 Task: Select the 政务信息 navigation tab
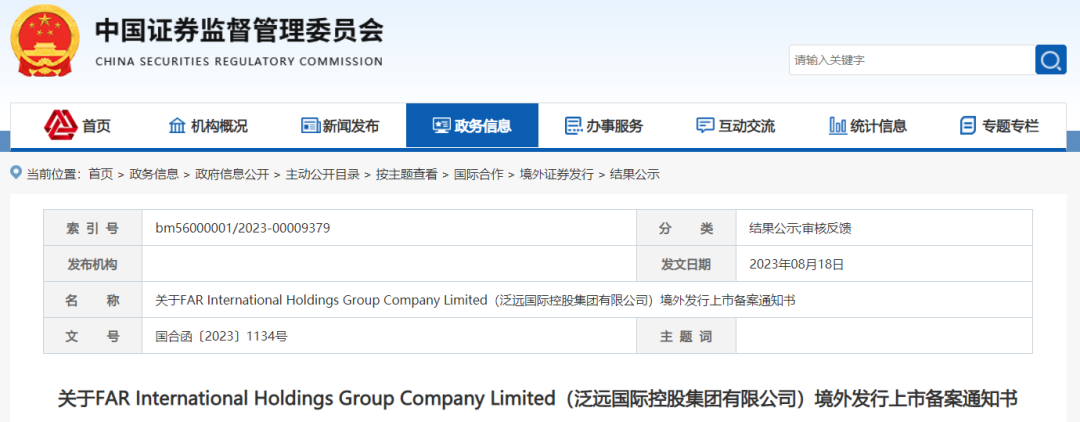(472, 125)
